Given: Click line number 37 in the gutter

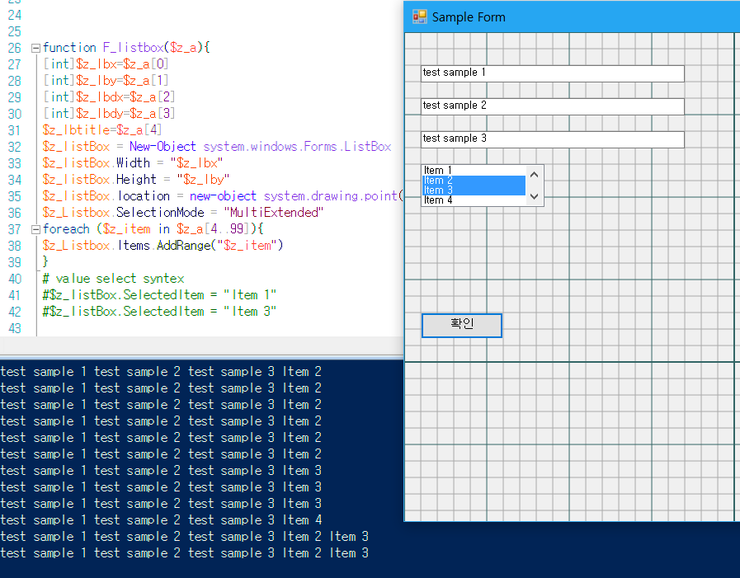Looking at the screenshot, I should coord(14,229).
